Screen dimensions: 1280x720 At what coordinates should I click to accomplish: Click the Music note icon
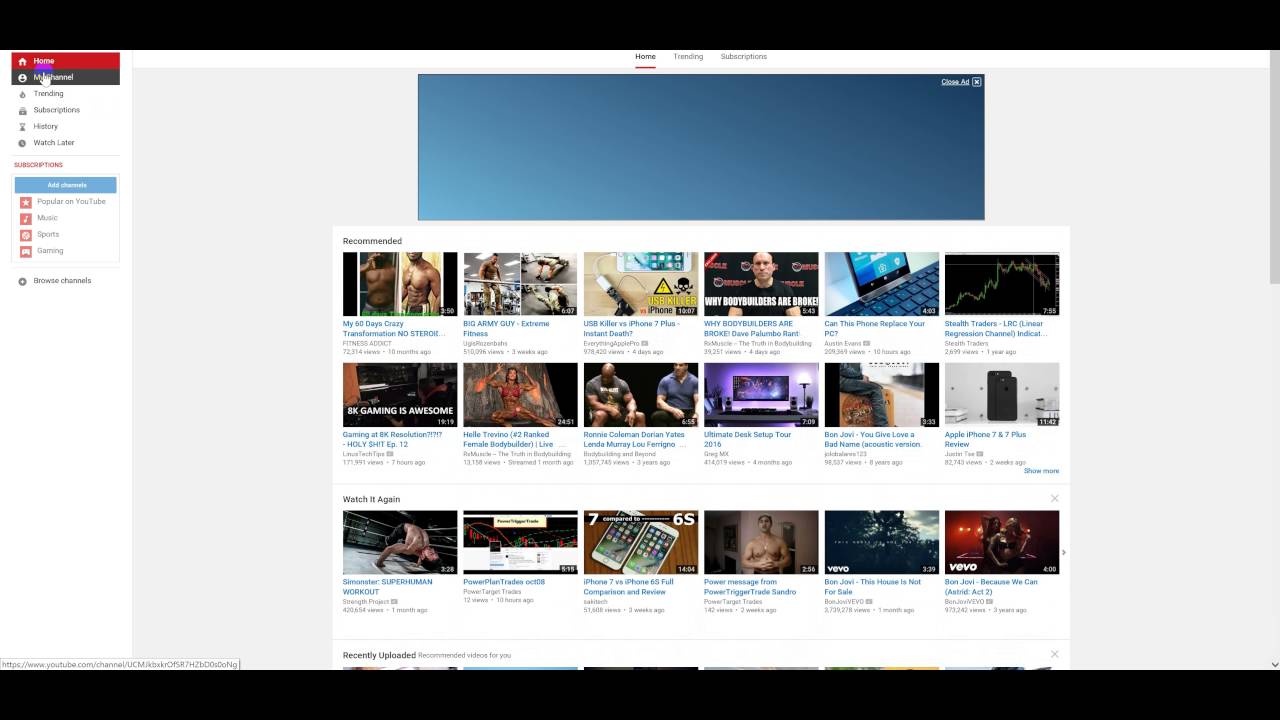click(x=26, y=218)
